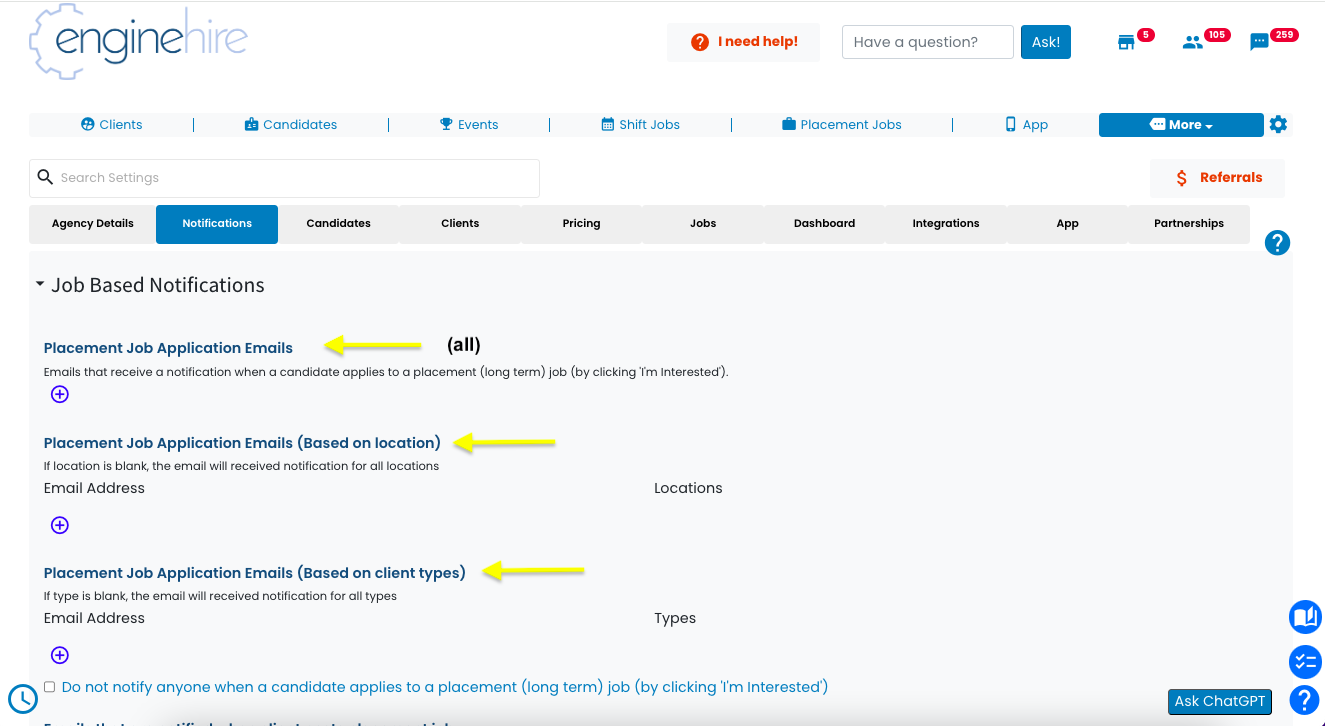1325x726 pixels.
Task: Open the App settings tab
Action: click(x=1068, y=224)
